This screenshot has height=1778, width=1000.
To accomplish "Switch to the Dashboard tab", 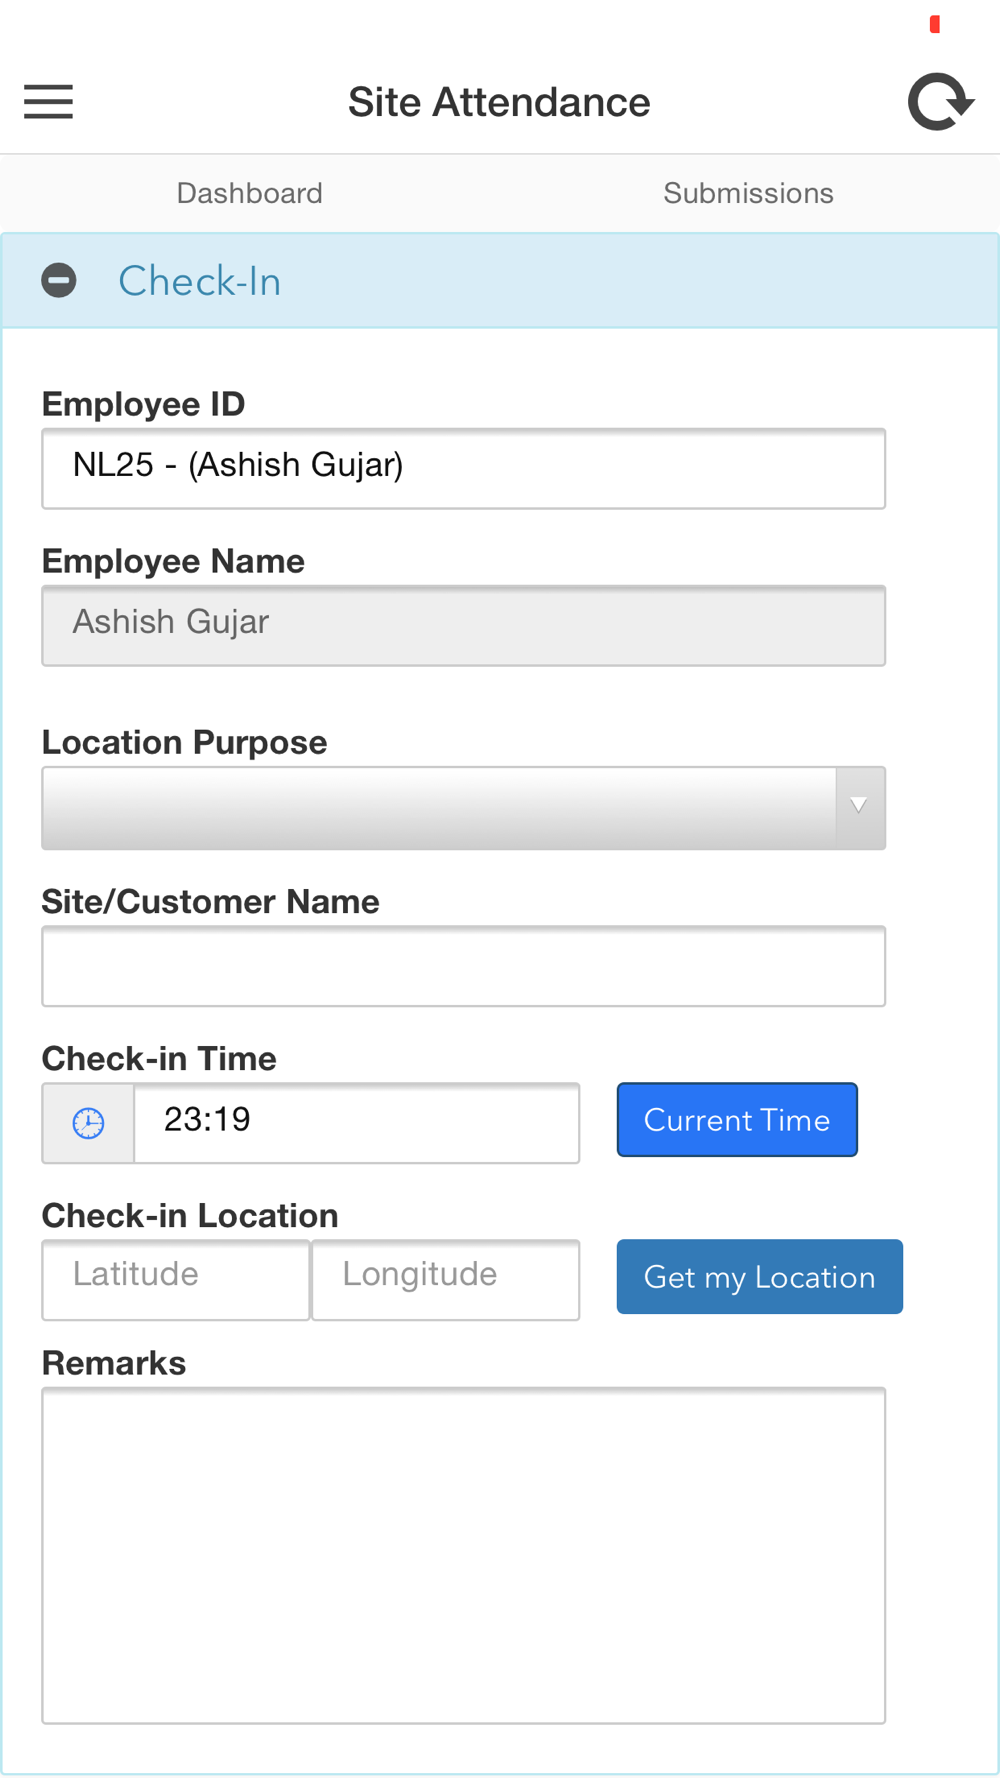I will pyautogui.click(x=250, y=193).
